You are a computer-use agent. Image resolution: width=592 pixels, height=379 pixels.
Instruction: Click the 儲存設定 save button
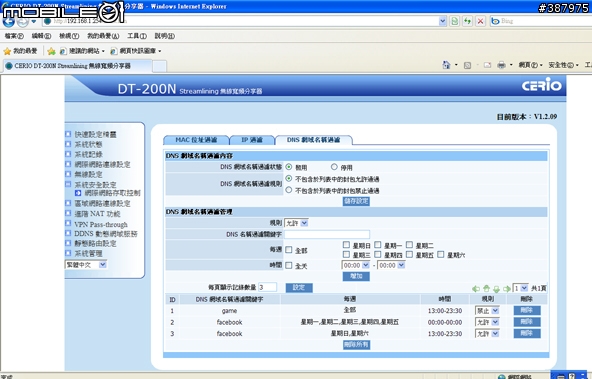[x=356, y=201]
